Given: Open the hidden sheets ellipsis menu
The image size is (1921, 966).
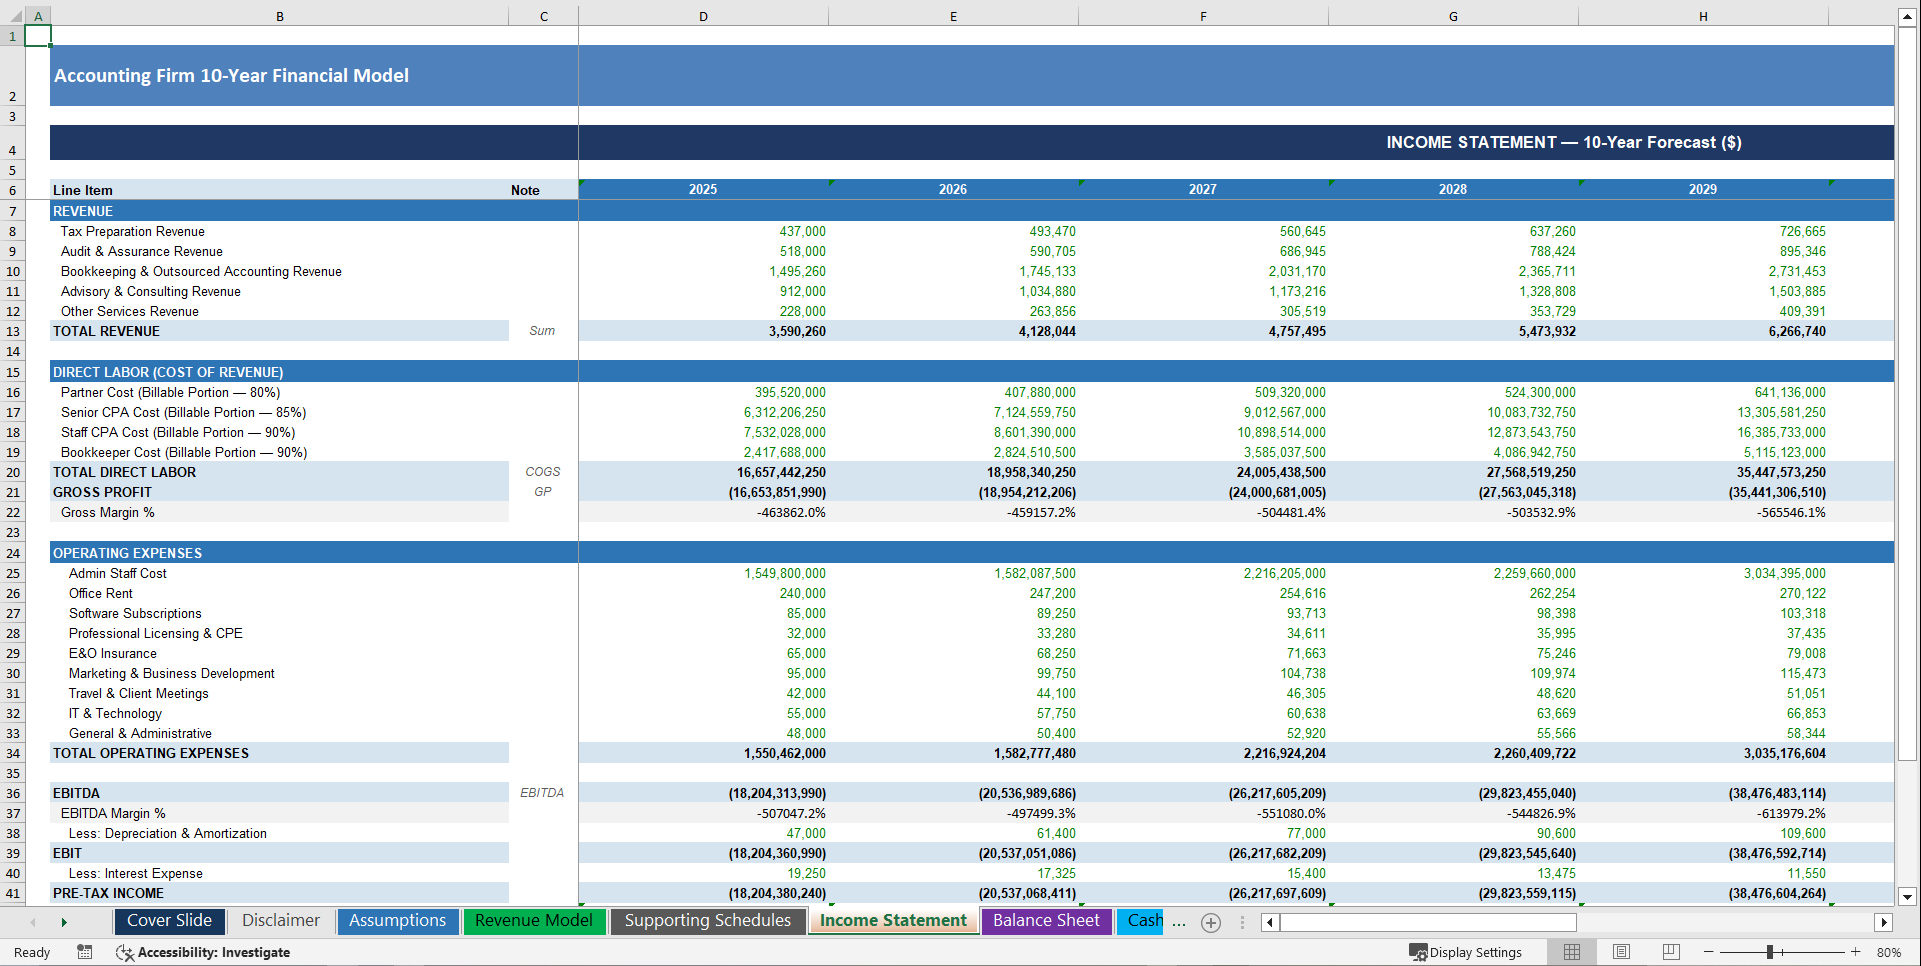Looking at the screenshot, I should coord(1180,921).
